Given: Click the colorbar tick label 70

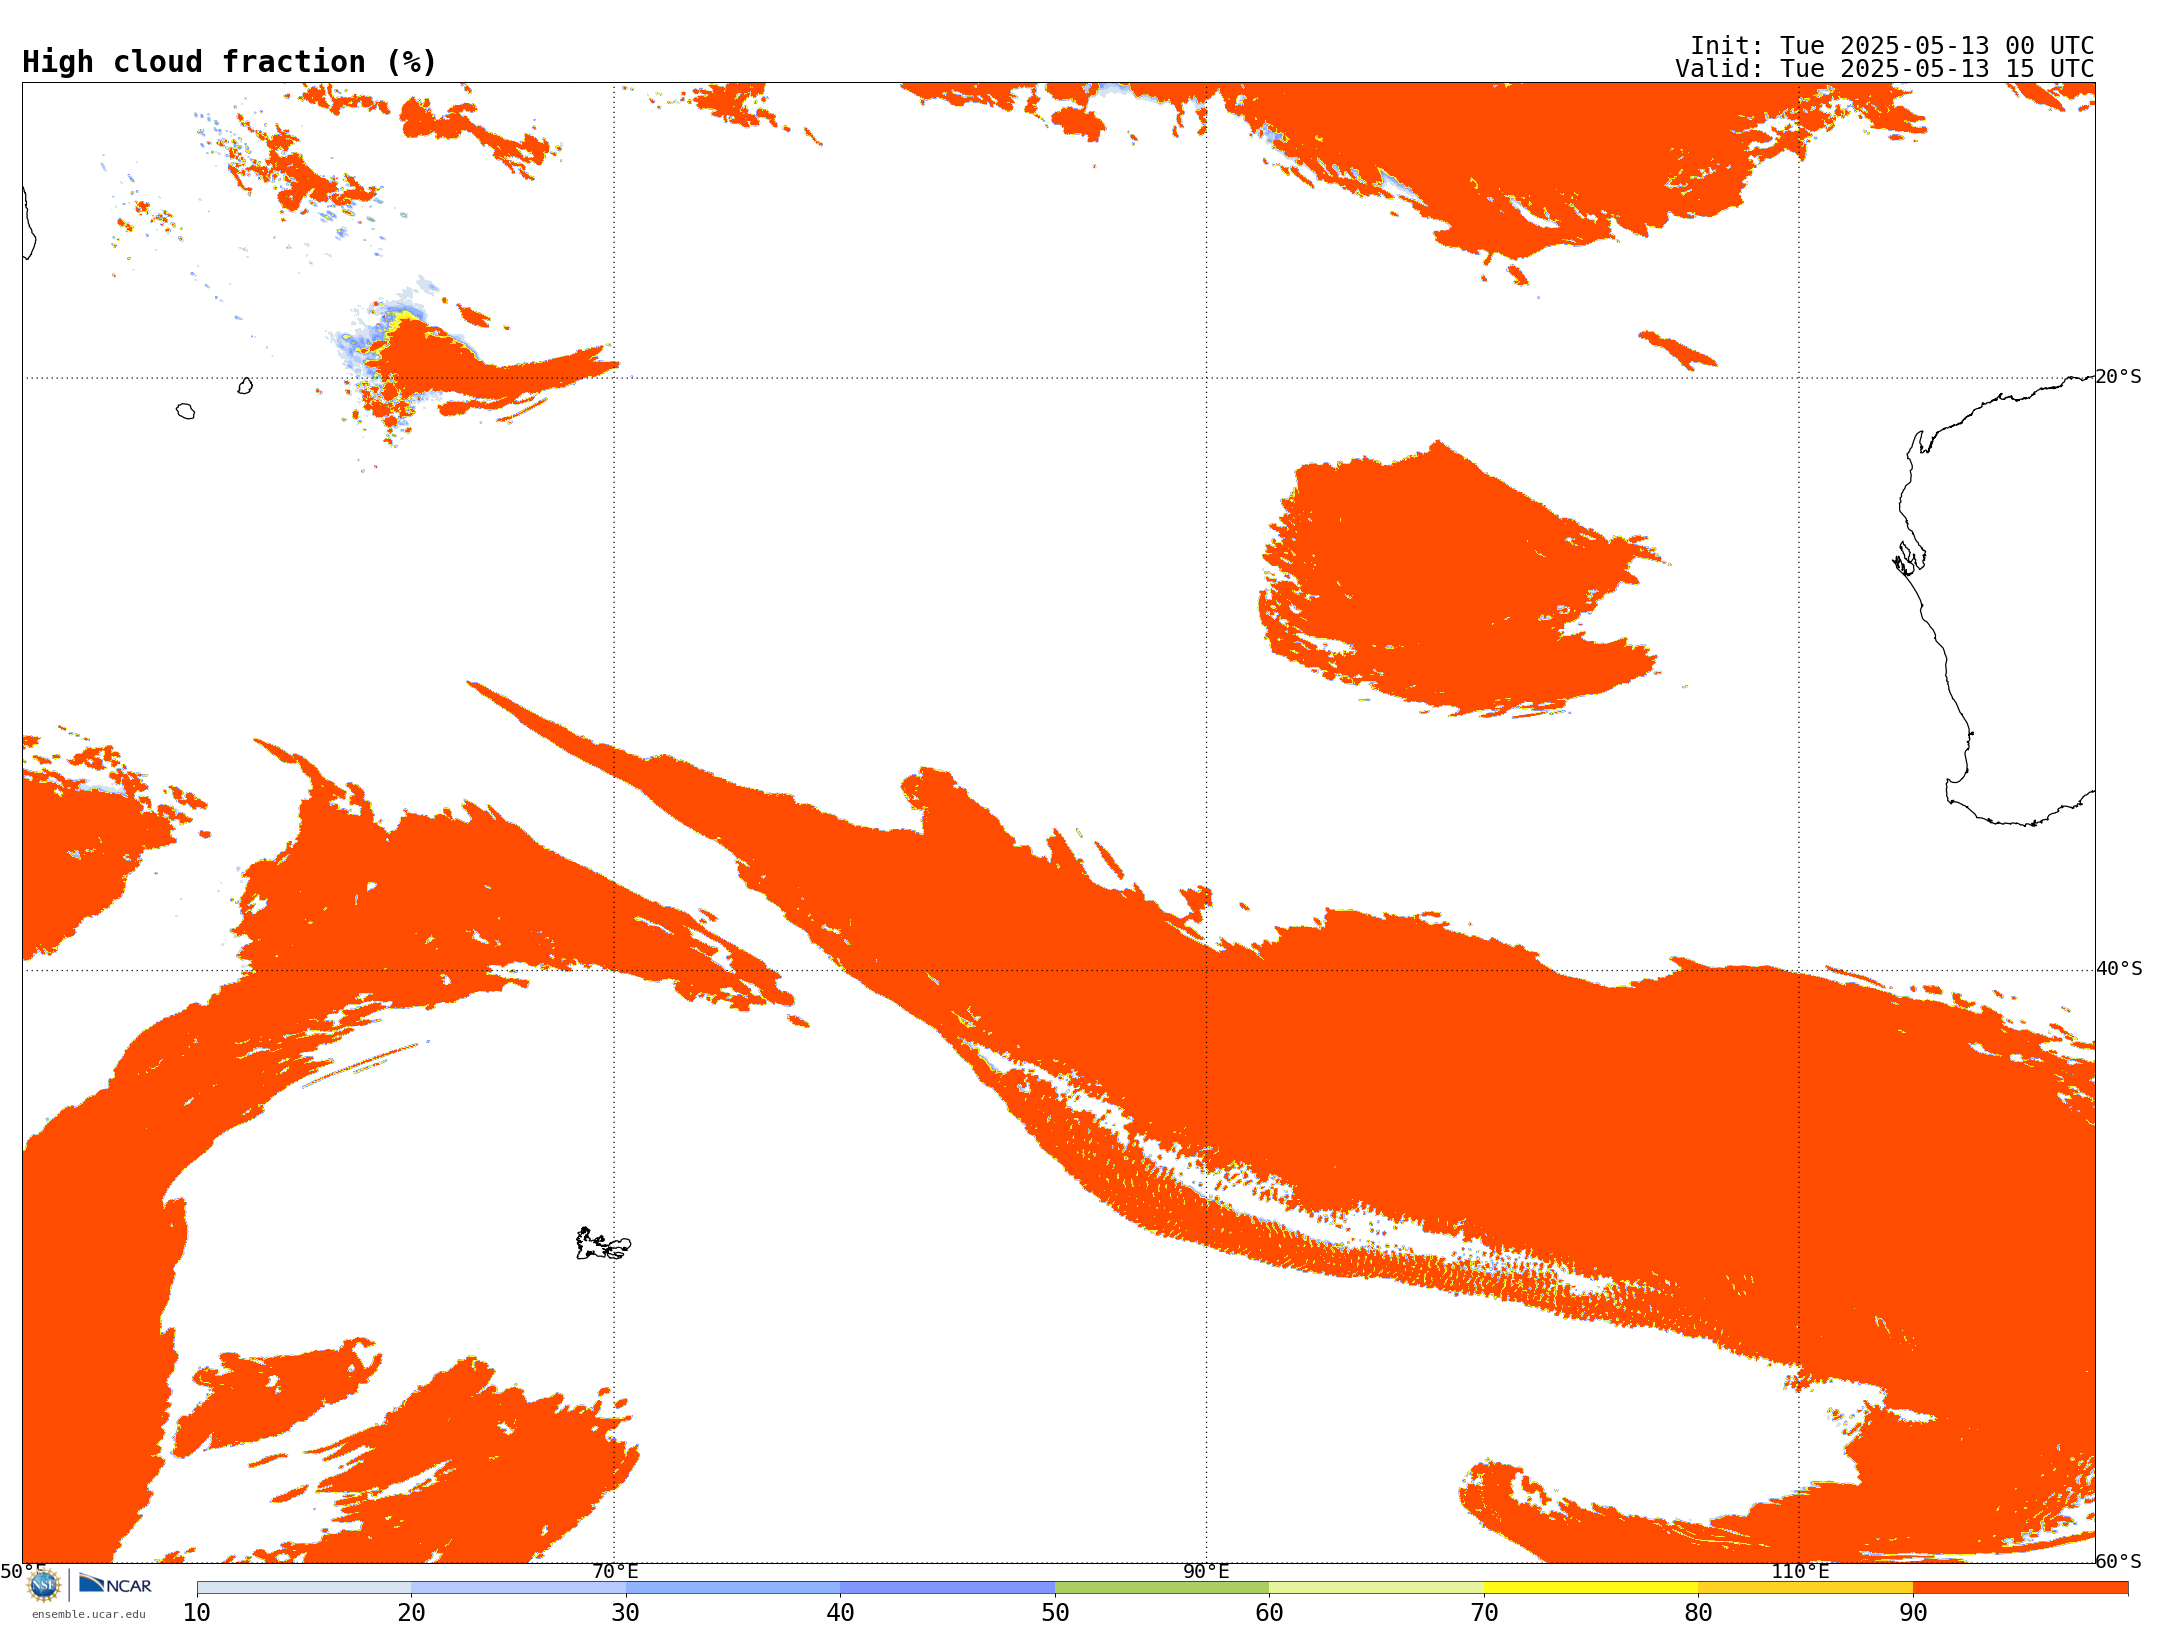Looking at the screenshot, I should [x=1484, y=1613].
